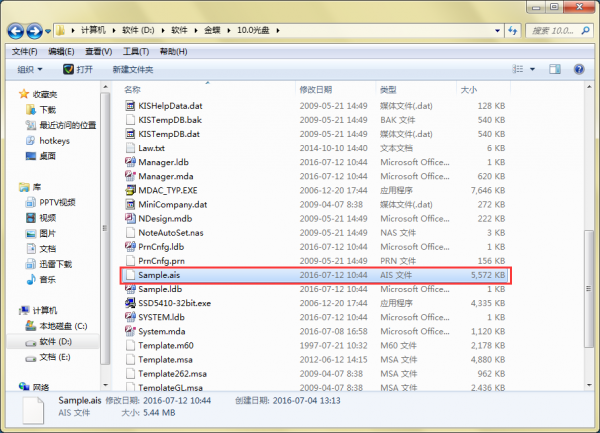Screen dimensions: 600x433
Task: Click the Manager.mda file icon
Action: (x=129, y=175)
